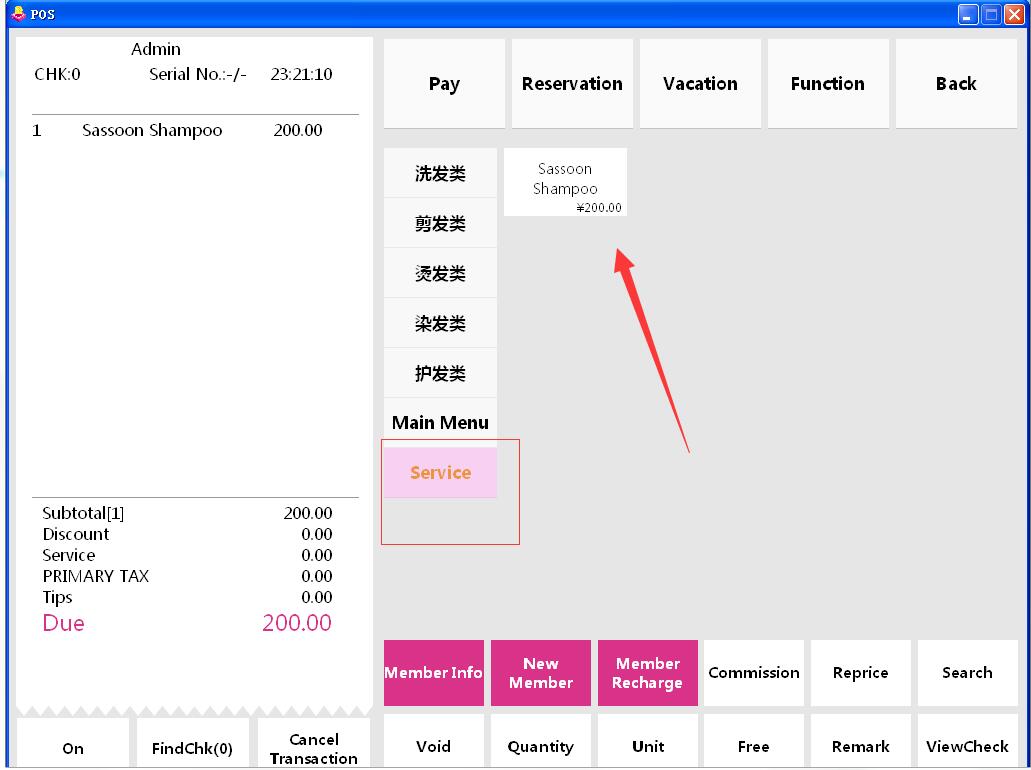Click the Commission button
1031x770 pixels.
pyautogui.click(x=754, y=673)
